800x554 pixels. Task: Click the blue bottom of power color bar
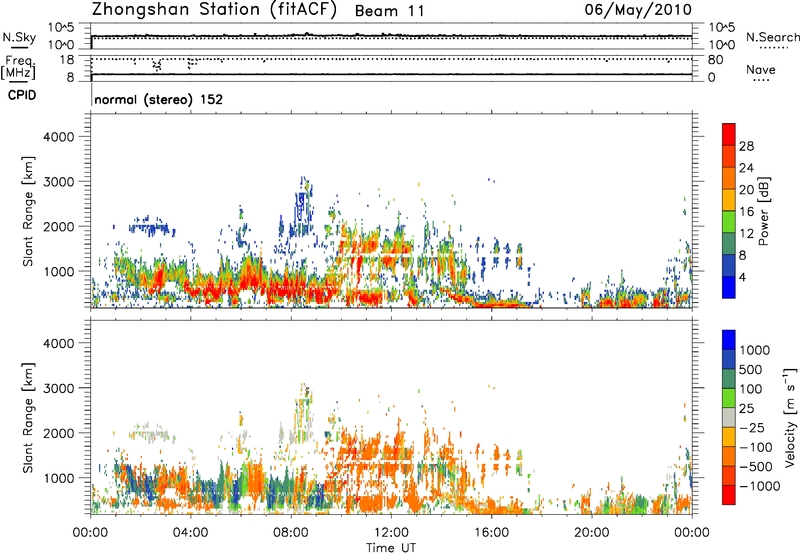[729, 288]
